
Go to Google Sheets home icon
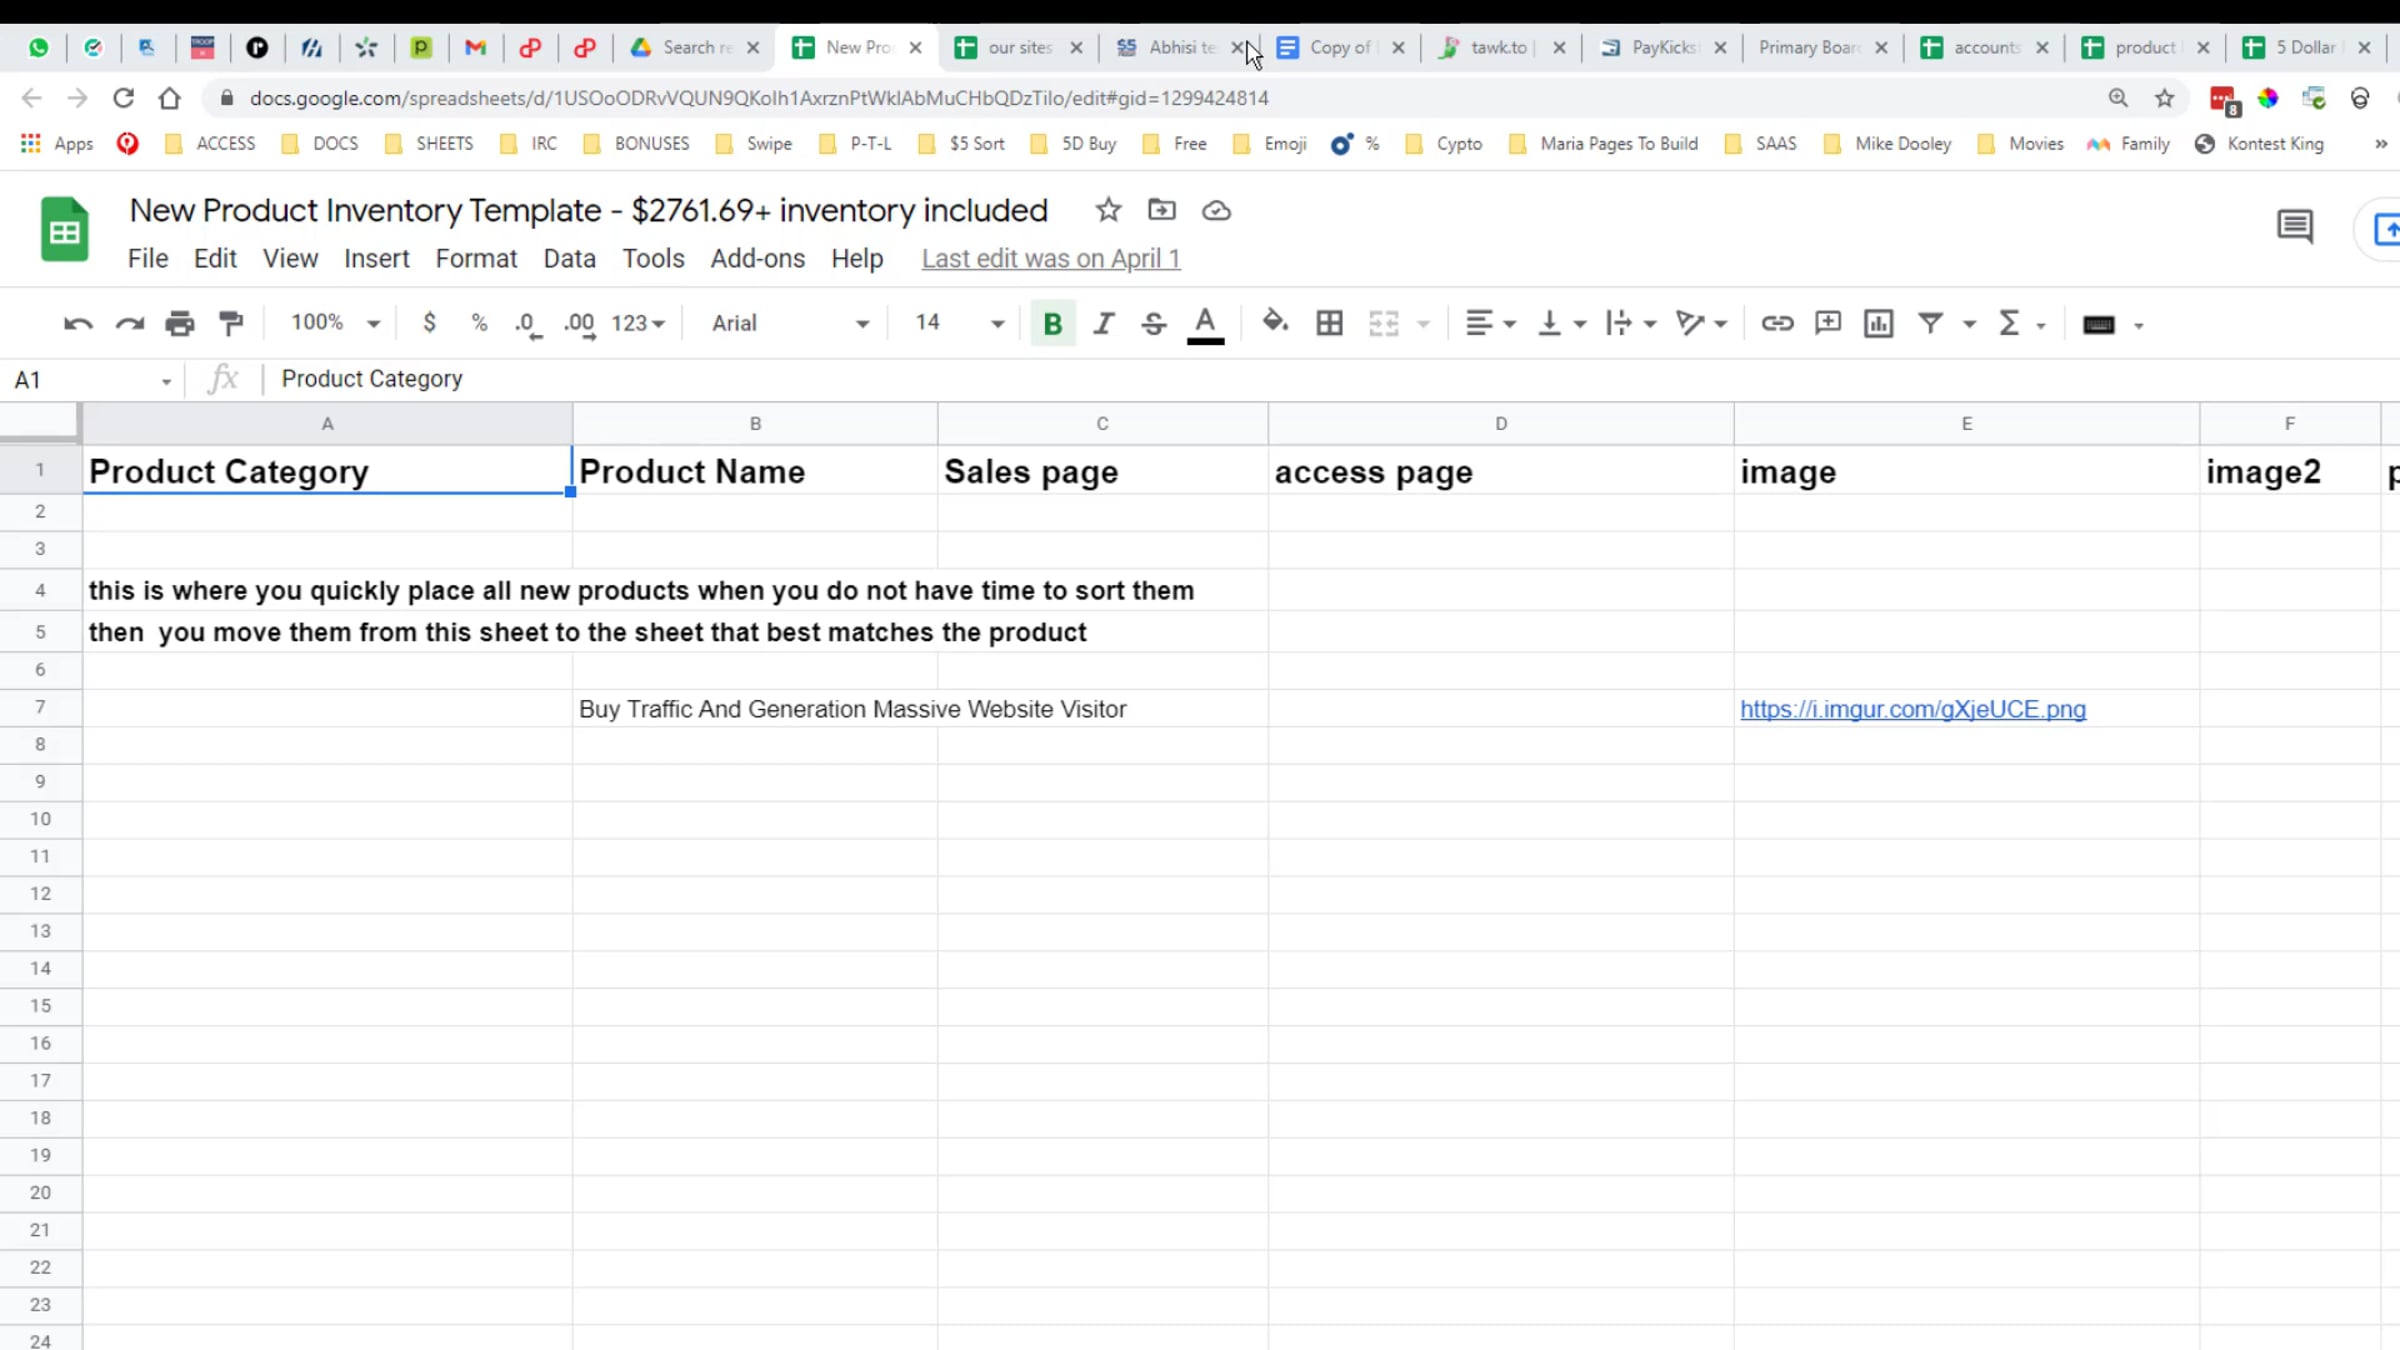tap(65, 230)
